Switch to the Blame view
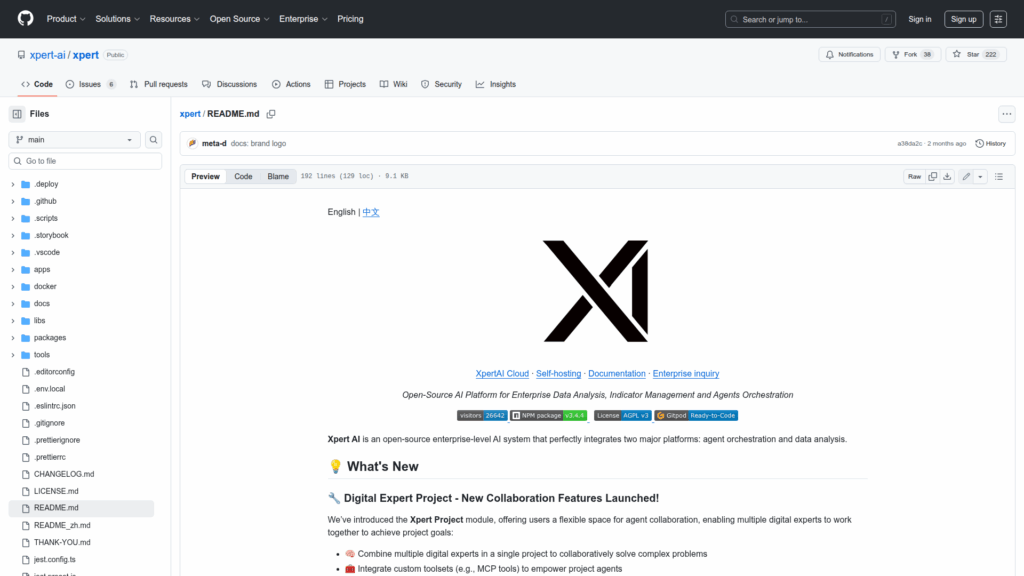The width and height of the screenshot is (1024, 576). pyautogui.click(x=278, y=176)
